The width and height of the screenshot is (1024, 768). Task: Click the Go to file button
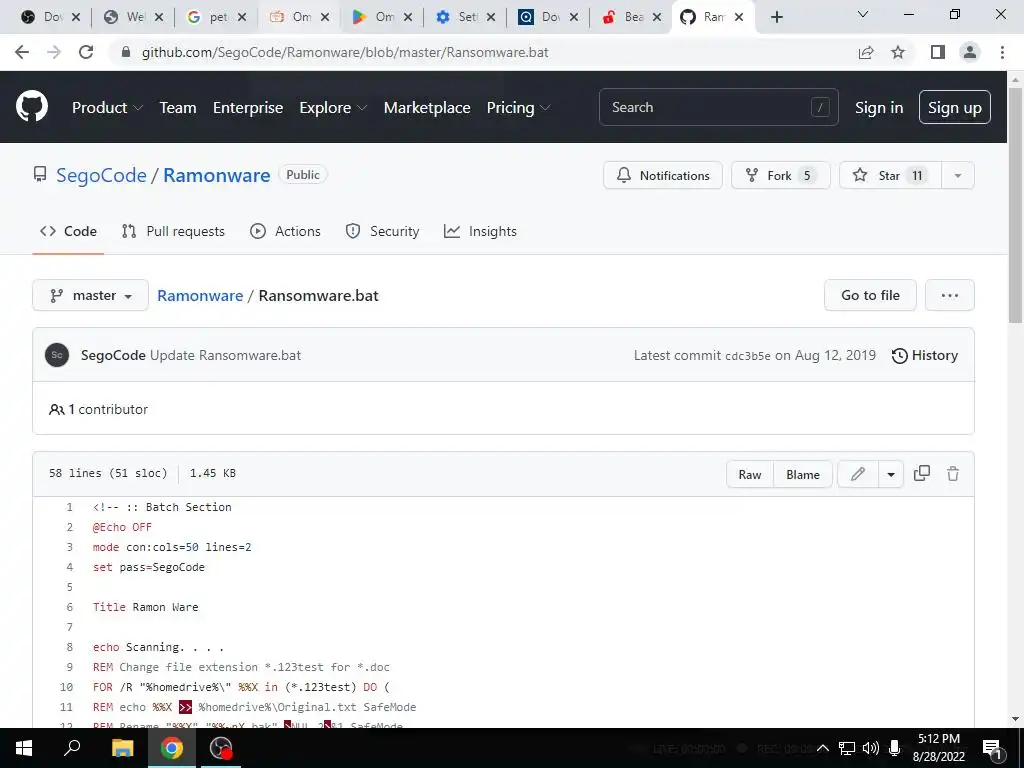click(870, 295)
